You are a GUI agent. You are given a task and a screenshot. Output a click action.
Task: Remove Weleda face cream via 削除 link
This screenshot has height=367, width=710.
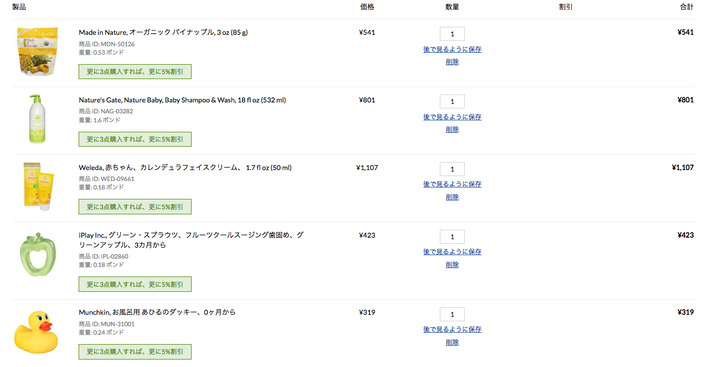click(452, 197)
